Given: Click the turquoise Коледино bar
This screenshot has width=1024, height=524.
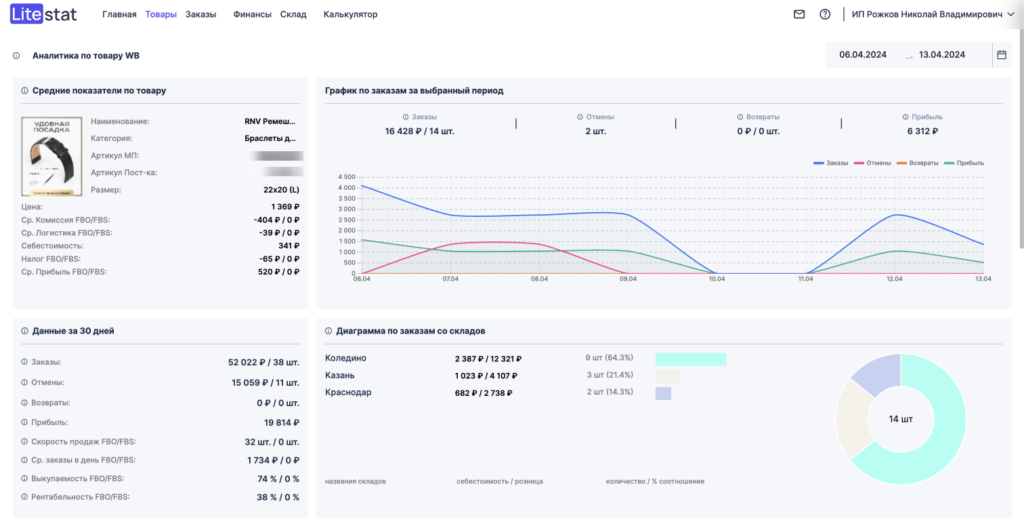Looking at the screenshot, I should tap(690, 359).
